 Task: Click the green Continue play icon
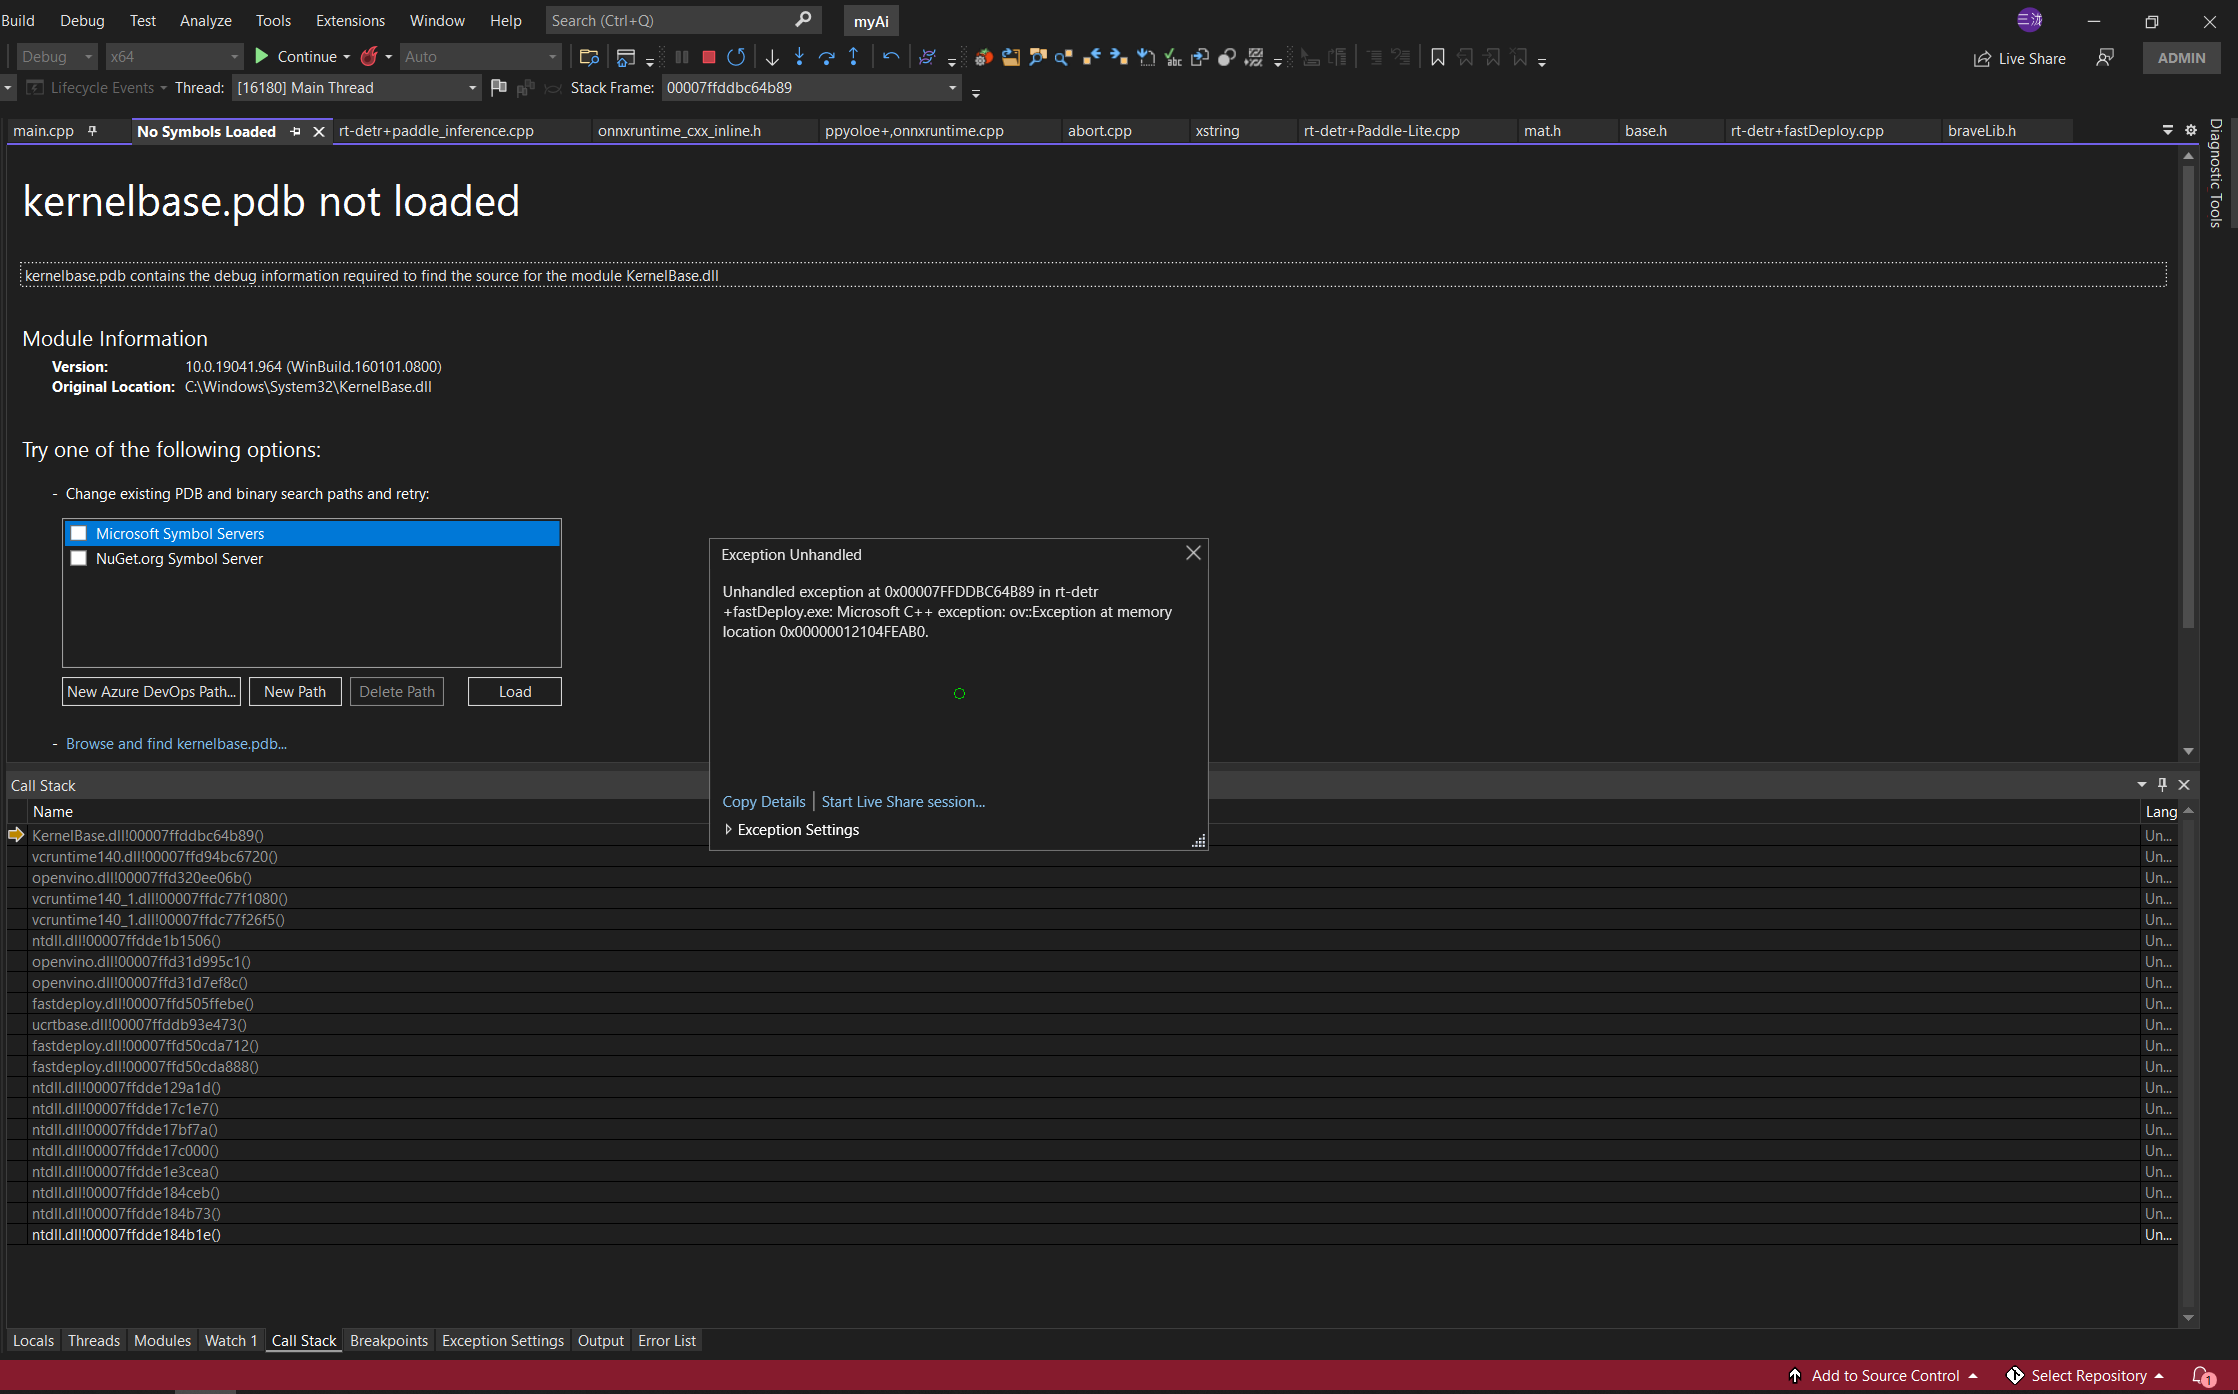pos(262,57)
